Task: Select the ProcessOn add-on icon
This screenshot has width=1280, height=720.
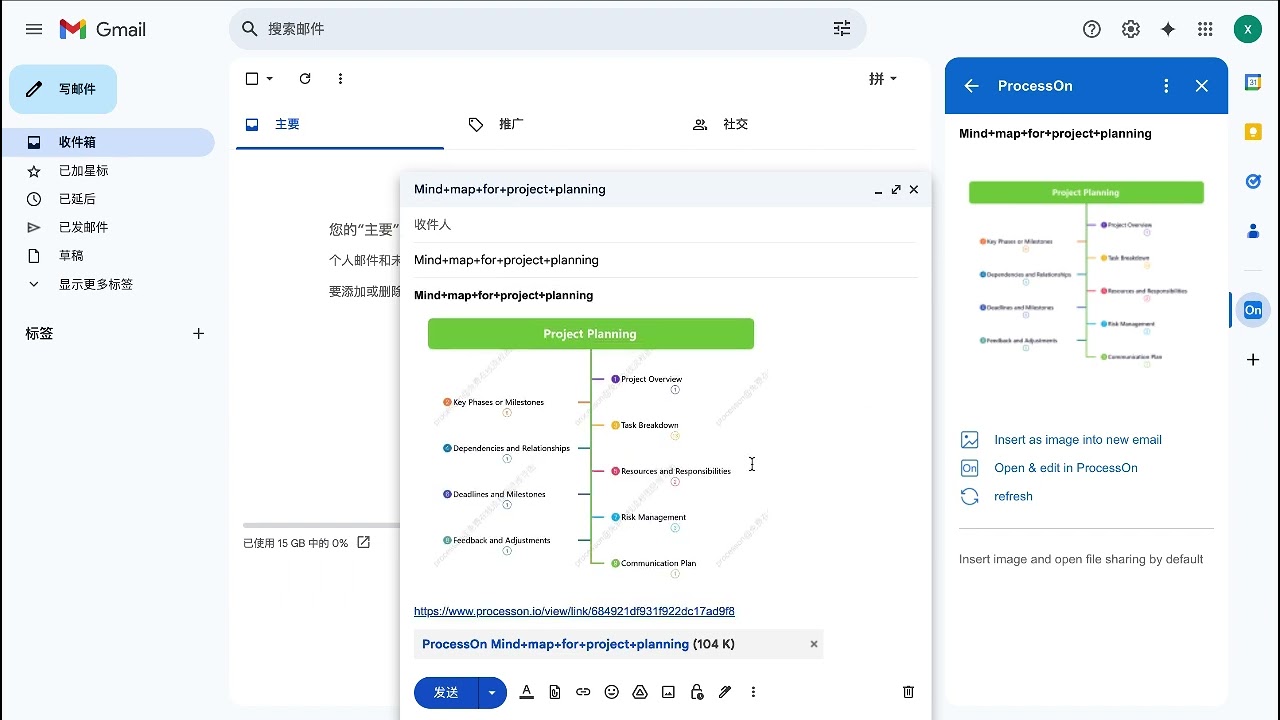Action: tap(1253, 310)
